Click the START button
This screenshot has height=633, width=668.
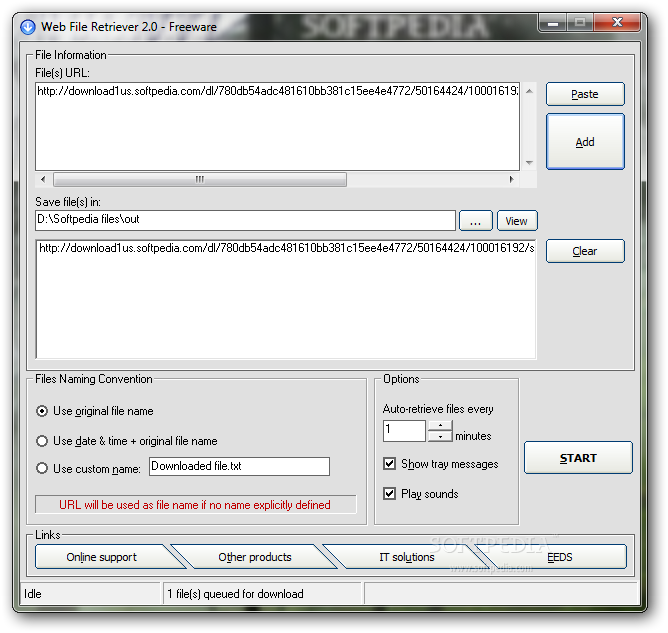coord(578,458)
